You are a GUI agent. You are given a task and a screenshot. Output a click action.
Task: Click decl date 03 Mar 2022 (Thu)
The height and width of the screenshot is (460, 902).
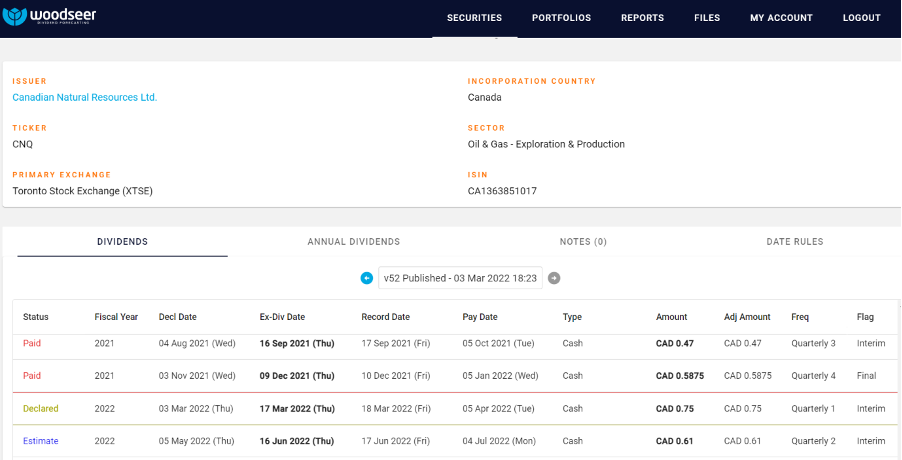click(196, 409)
